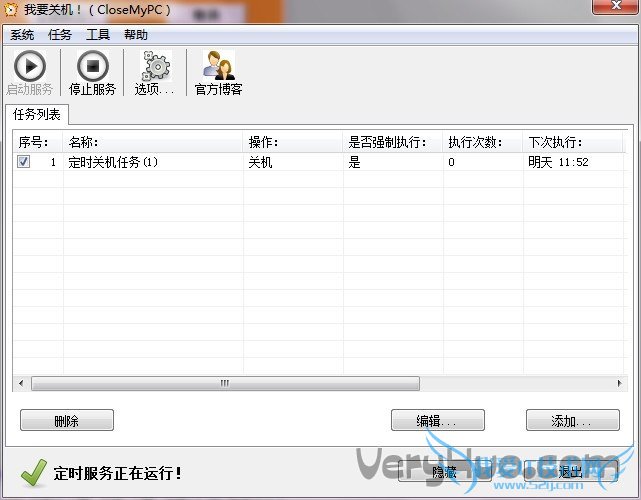This screenshot has height=500, width=641.
Task: Click the scrollbar left arrow
Action: (x=21, y=383)
